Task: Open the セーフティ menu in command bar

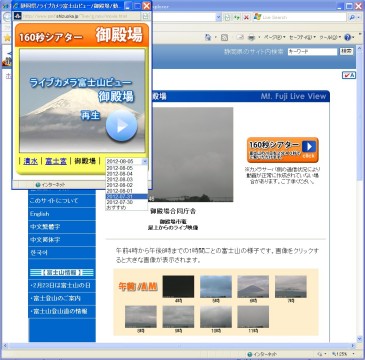Action: click(302, 37)
